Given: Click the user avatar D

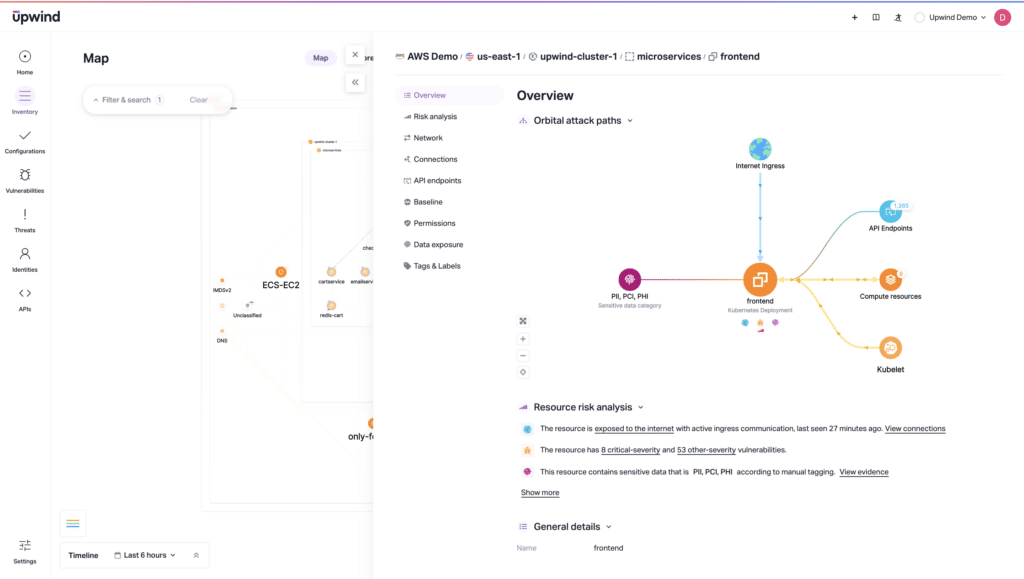Looking at the screenshot, I should point(1002,18).
